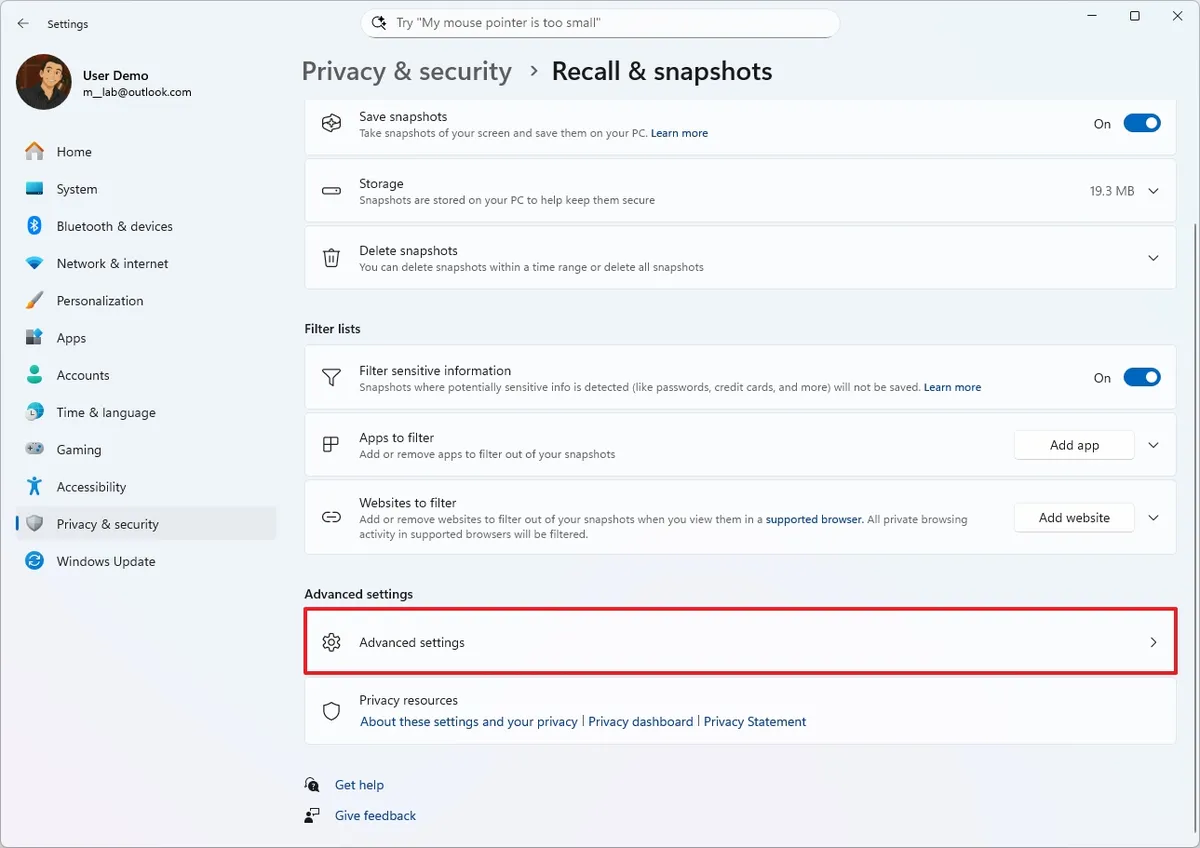This screenshot has height=848, width=1200.
Task: Click the Apps to filter icon
Action: pyautogui.click(x=331, y=445)
